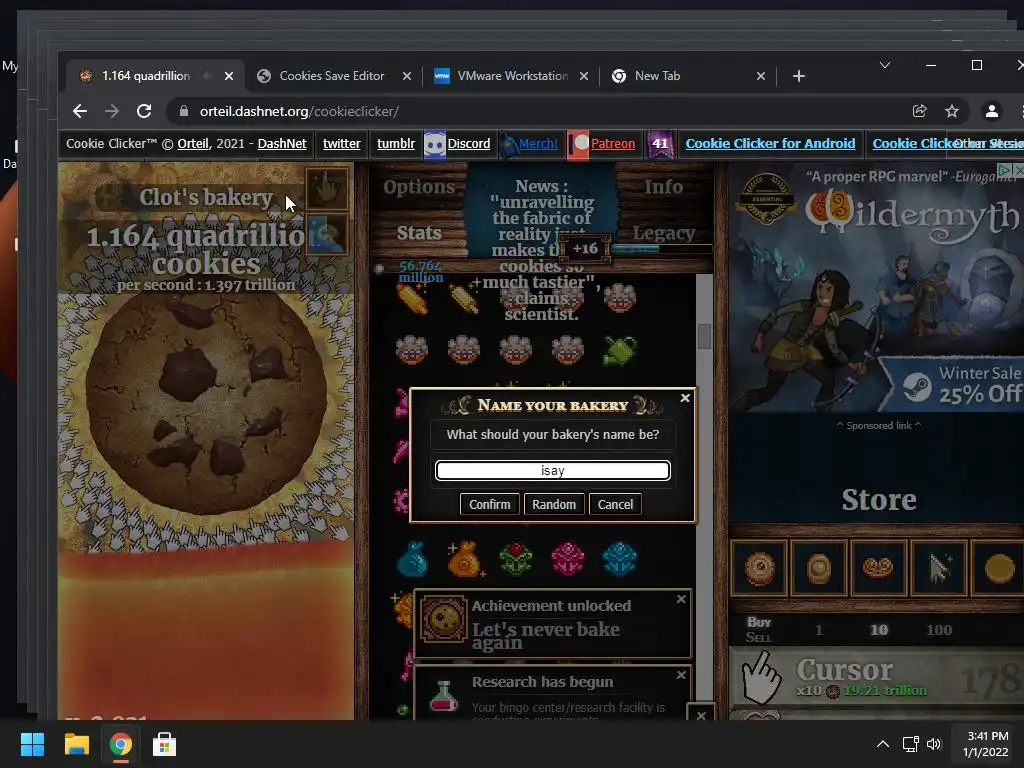1024x768 pixels.
Task: Open volume control in system tray
Action: [x=934, y=744]
